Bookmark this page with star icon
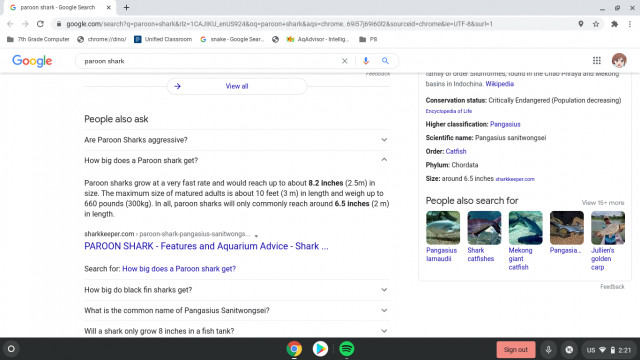 tap(596, 24)
